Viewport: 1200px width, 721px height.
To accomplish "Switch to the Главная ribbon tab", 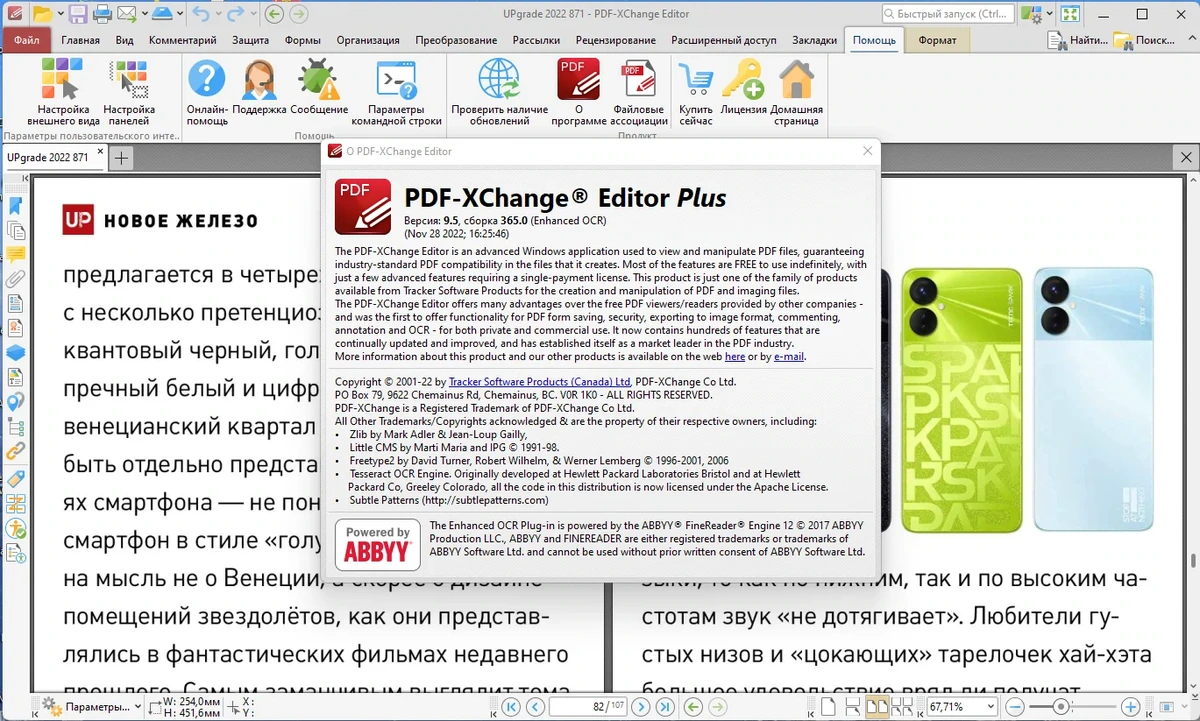I will click(80, 40).
